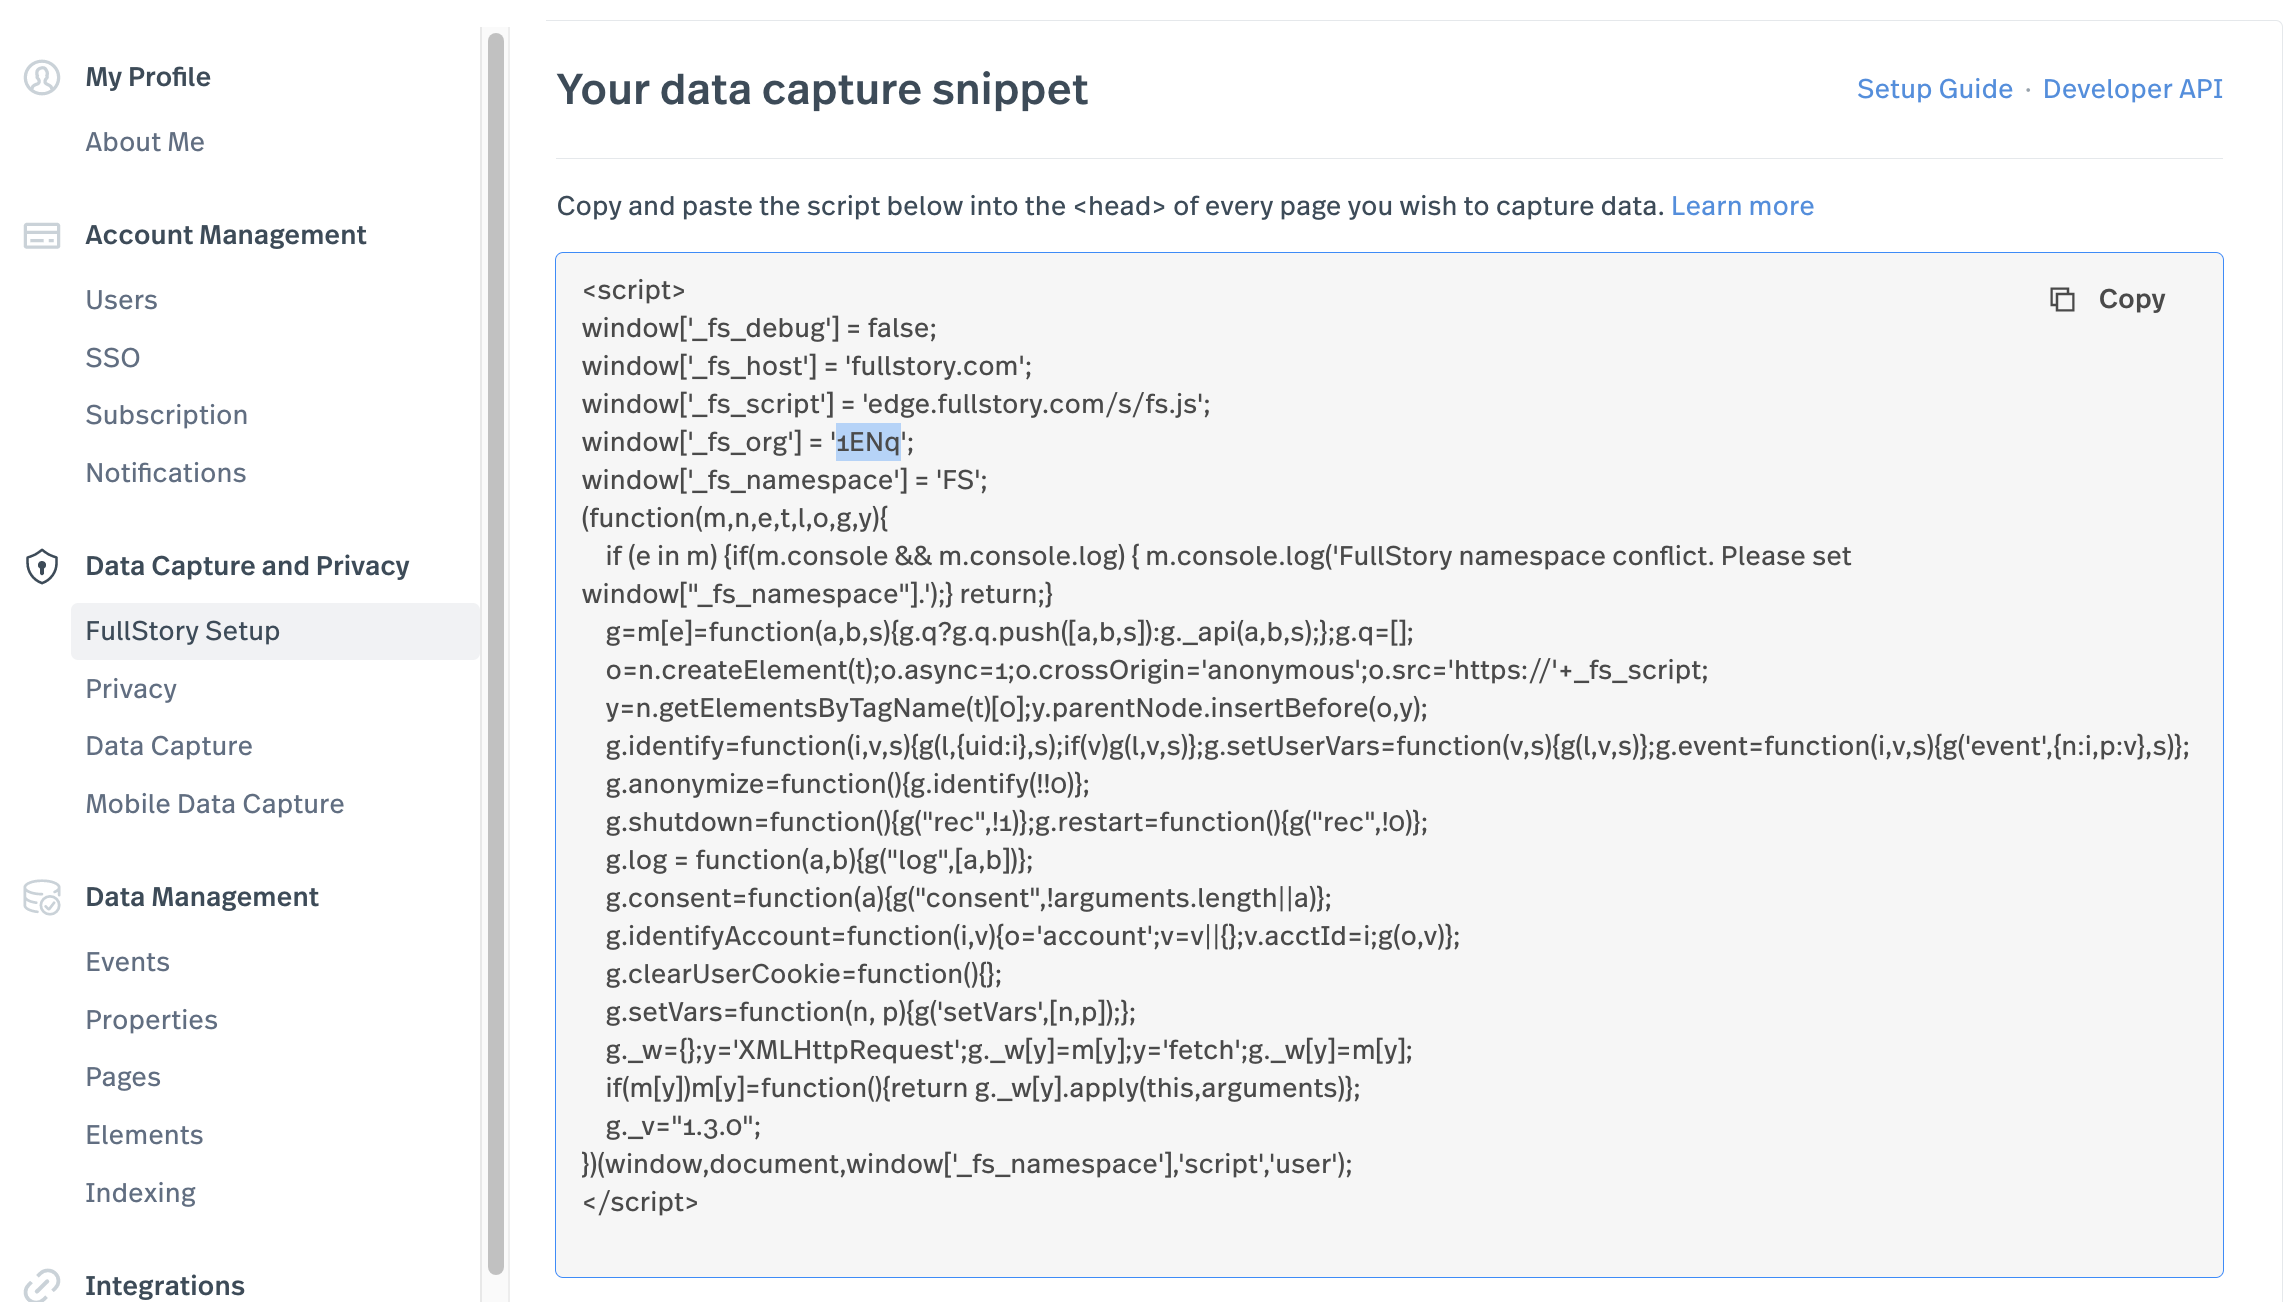The image size is (2296, 1302).
Task: Click the Your data capture snippet heading
Action: 822,89
